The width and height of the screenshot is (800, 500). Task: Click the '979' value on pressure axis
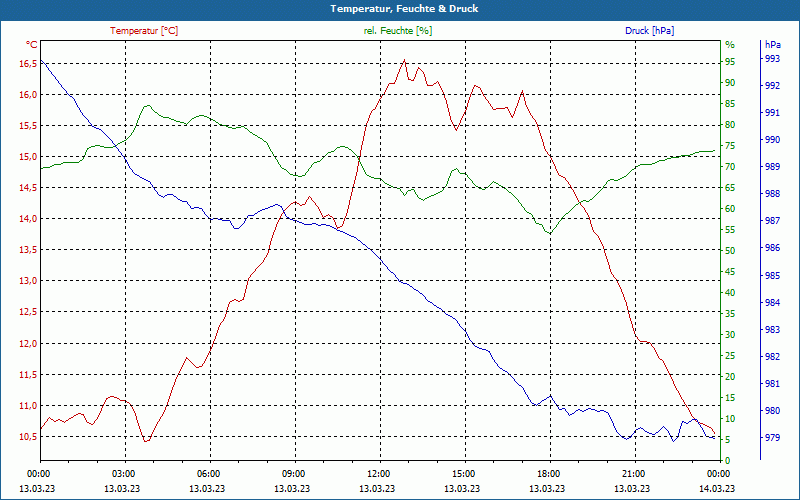coord(772,438)
